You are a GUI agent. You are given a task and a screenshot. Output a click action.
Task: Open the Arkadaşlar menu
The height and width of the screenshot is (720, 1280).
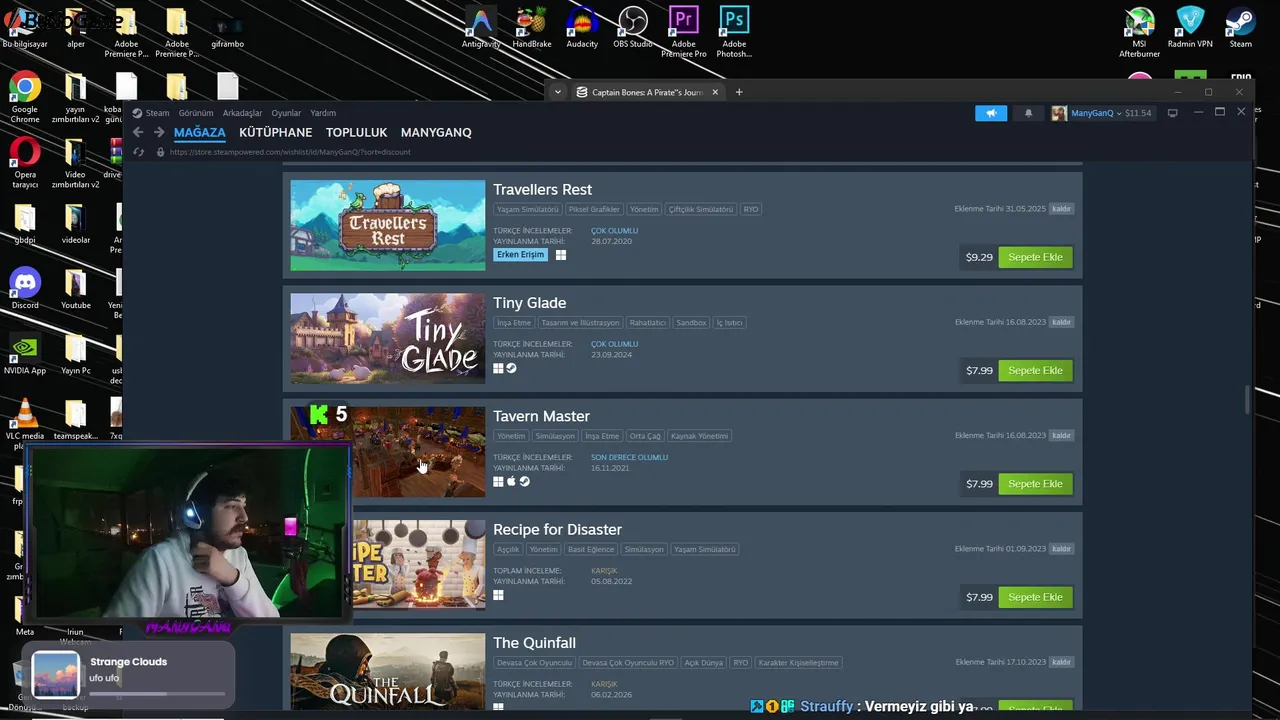tap(242, 113)
